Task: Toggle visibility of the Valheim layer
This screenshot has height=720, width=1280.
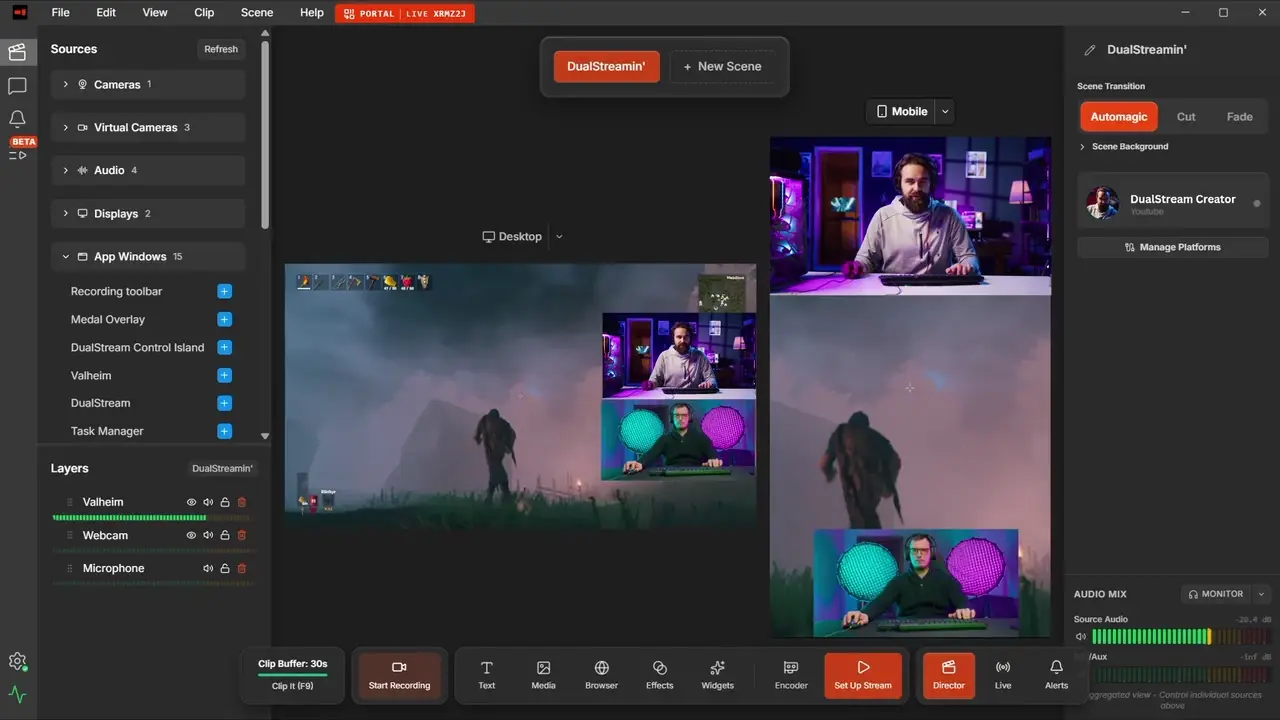Action: click(x=191, y=502)
